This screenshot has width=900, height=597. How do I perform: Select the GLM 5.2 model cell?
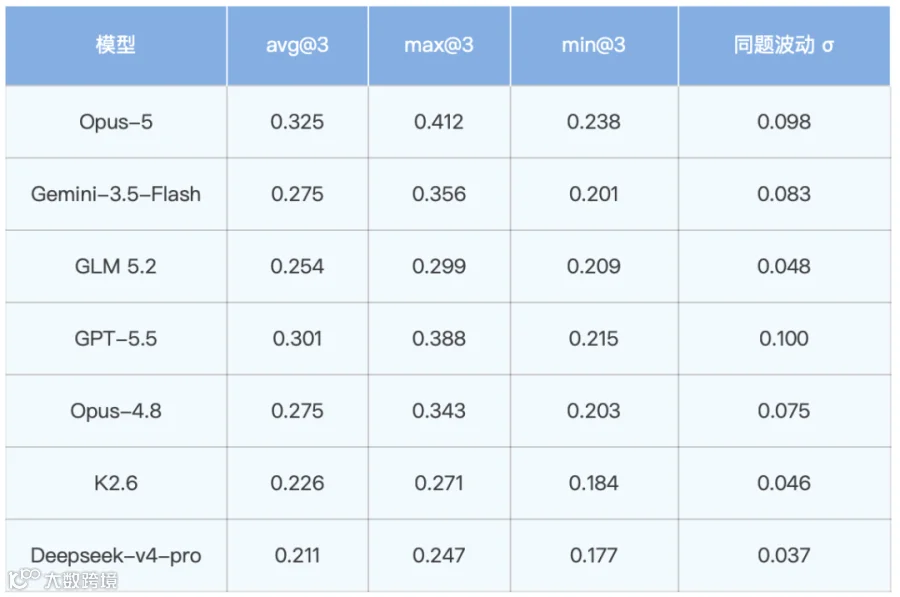click(115, 266)
